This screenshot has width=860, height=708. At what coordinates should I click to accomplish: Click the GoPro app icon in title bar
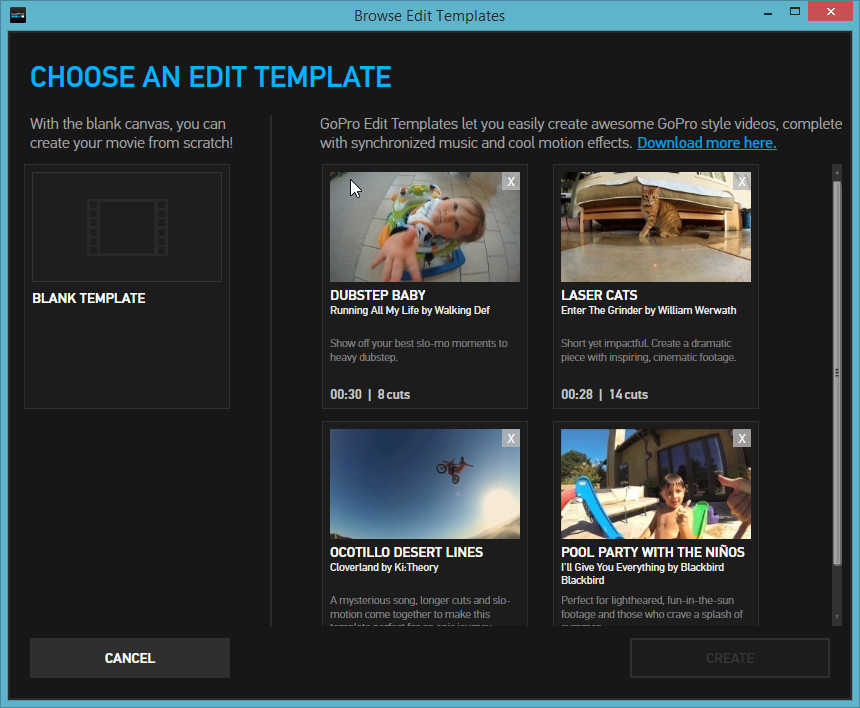[x=18, y=15]
